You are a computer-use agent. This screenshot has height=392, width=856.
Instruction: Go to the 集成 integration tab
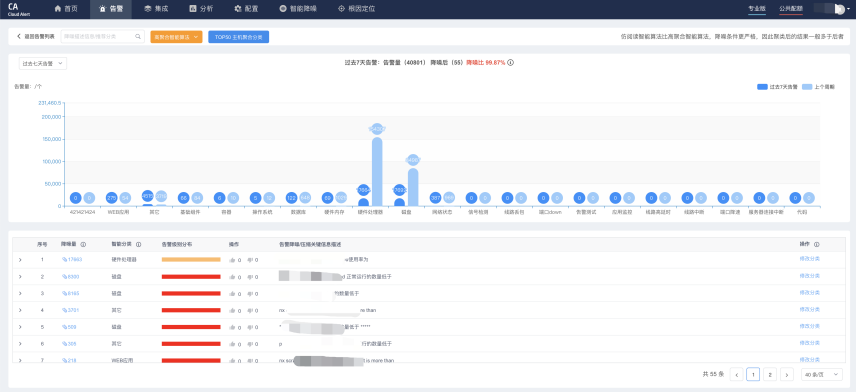pyautogui.click(x=156, y=9)
